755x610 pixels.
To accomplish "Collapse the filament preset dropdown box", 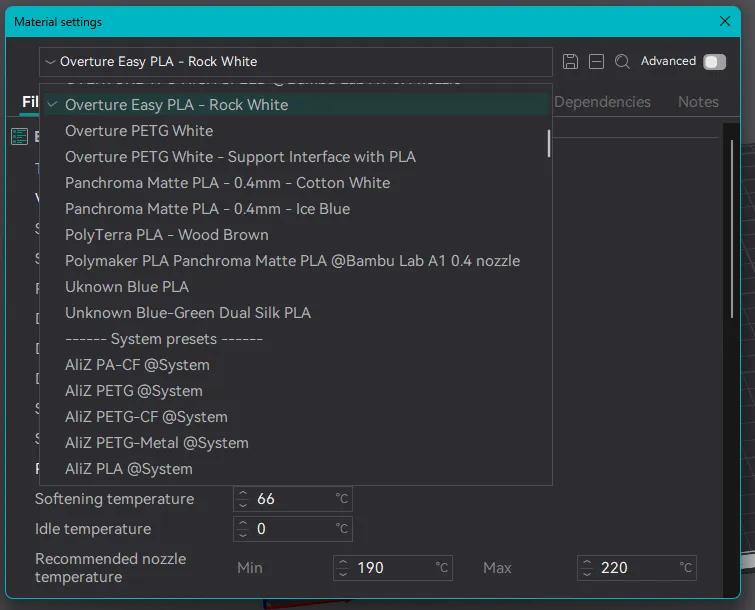I will (295, 62).
